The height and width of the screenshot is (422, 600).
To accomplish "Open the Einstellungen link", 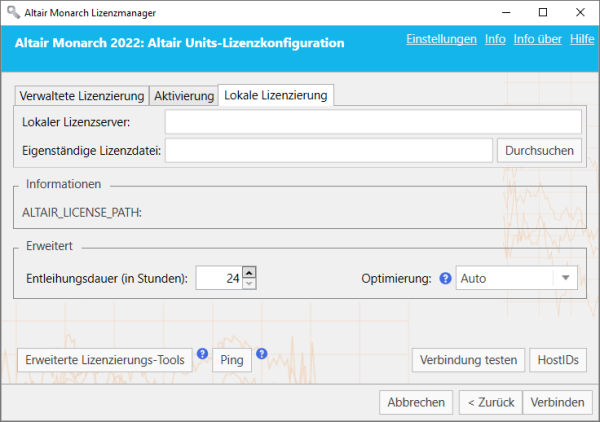I will click(x=441, y=39).
